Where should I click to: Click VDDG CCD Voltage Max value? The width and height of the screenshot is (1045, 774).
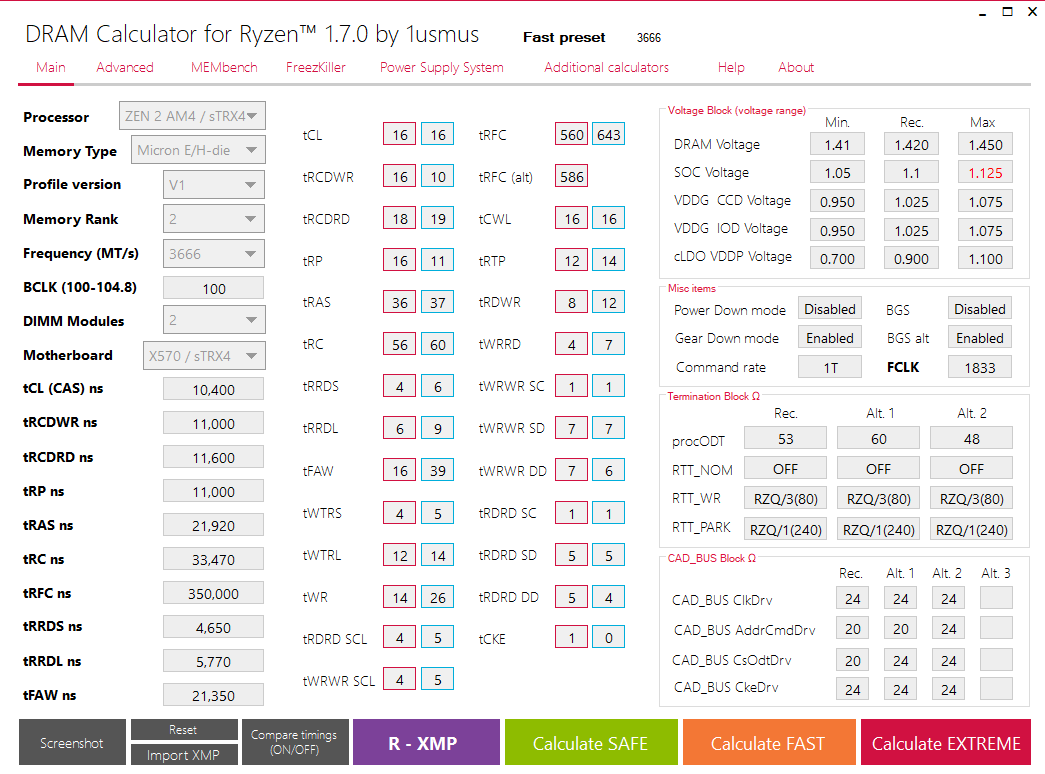[x=986, y=201]
